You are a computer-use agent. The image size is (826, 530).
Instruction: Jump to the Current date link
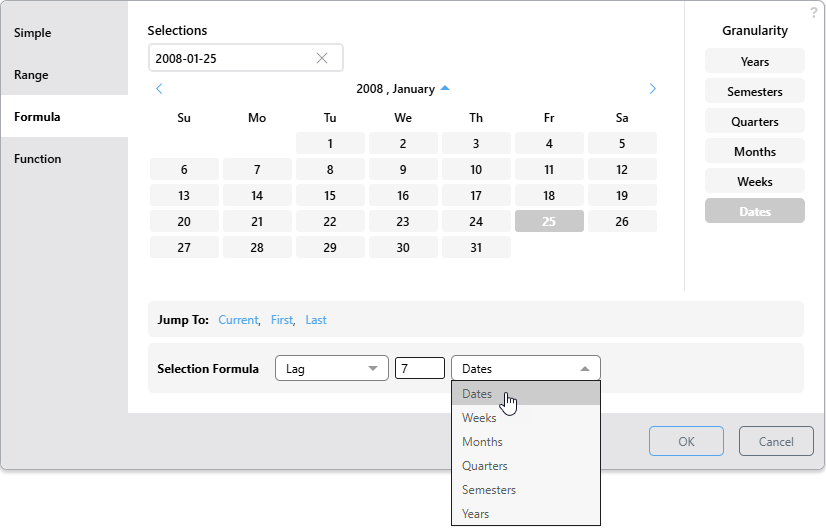coord(238,320)
